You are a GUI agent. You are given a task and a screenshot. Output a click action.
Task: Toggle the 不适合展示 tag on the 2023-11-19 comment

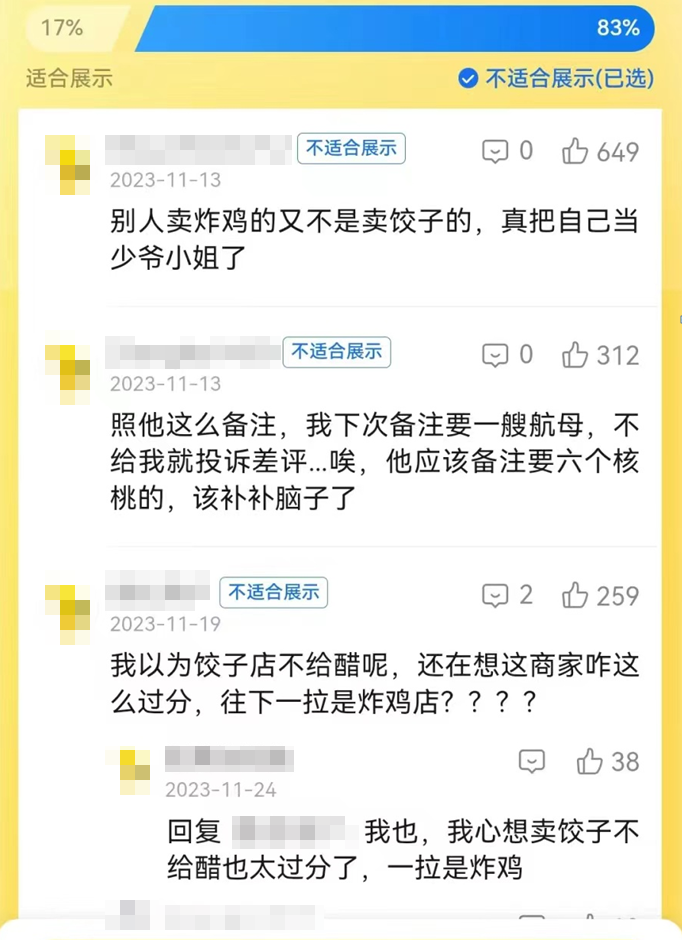tap(273, 592)
